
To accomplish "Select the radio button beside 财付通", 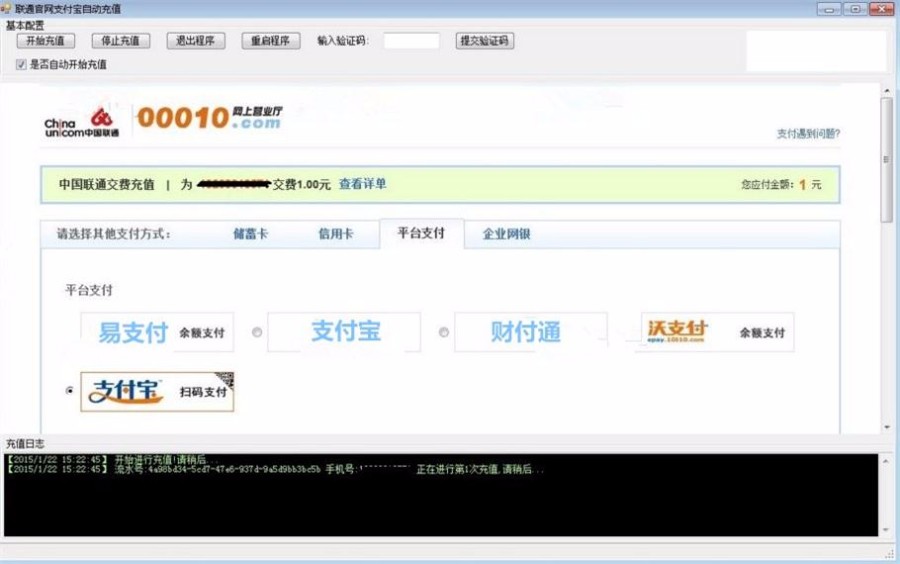I will point(444,332).
